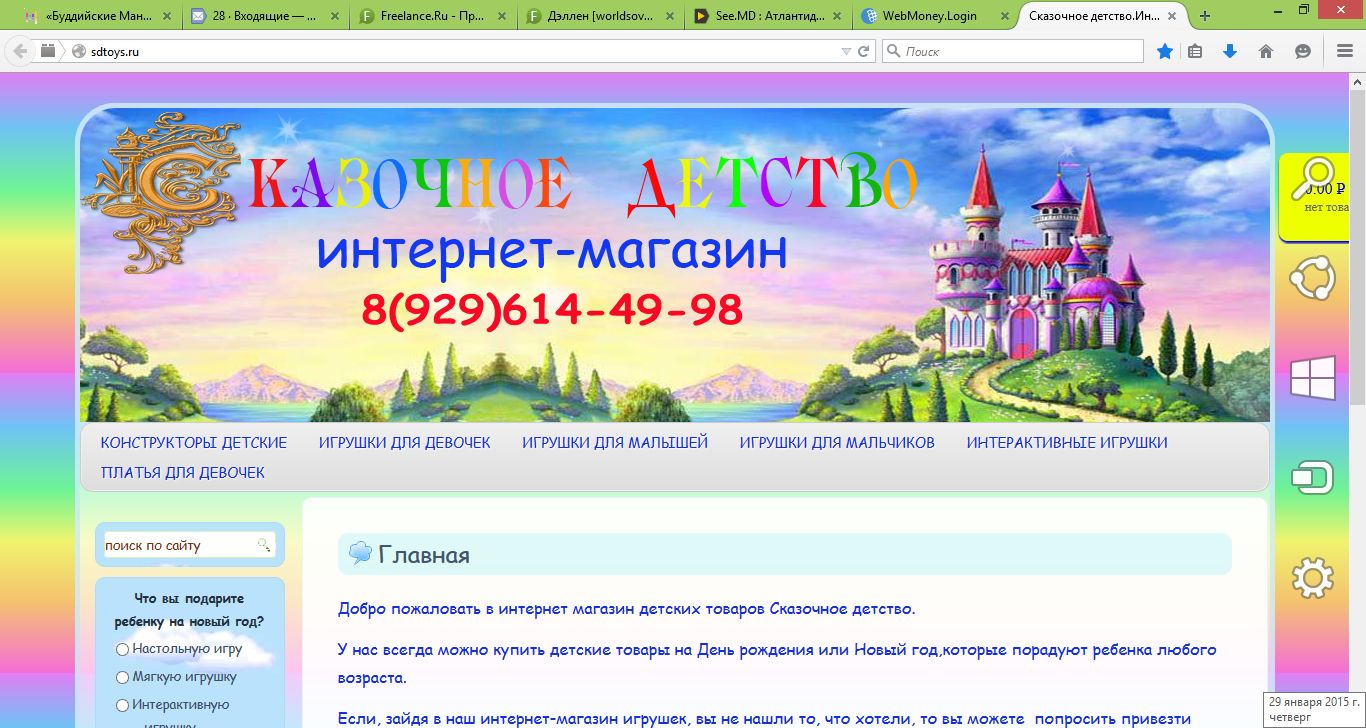Switch to the «Буддийские Ман… tab
The image size is (1366, 728).
pyautogui.click(x=96, y=16)
